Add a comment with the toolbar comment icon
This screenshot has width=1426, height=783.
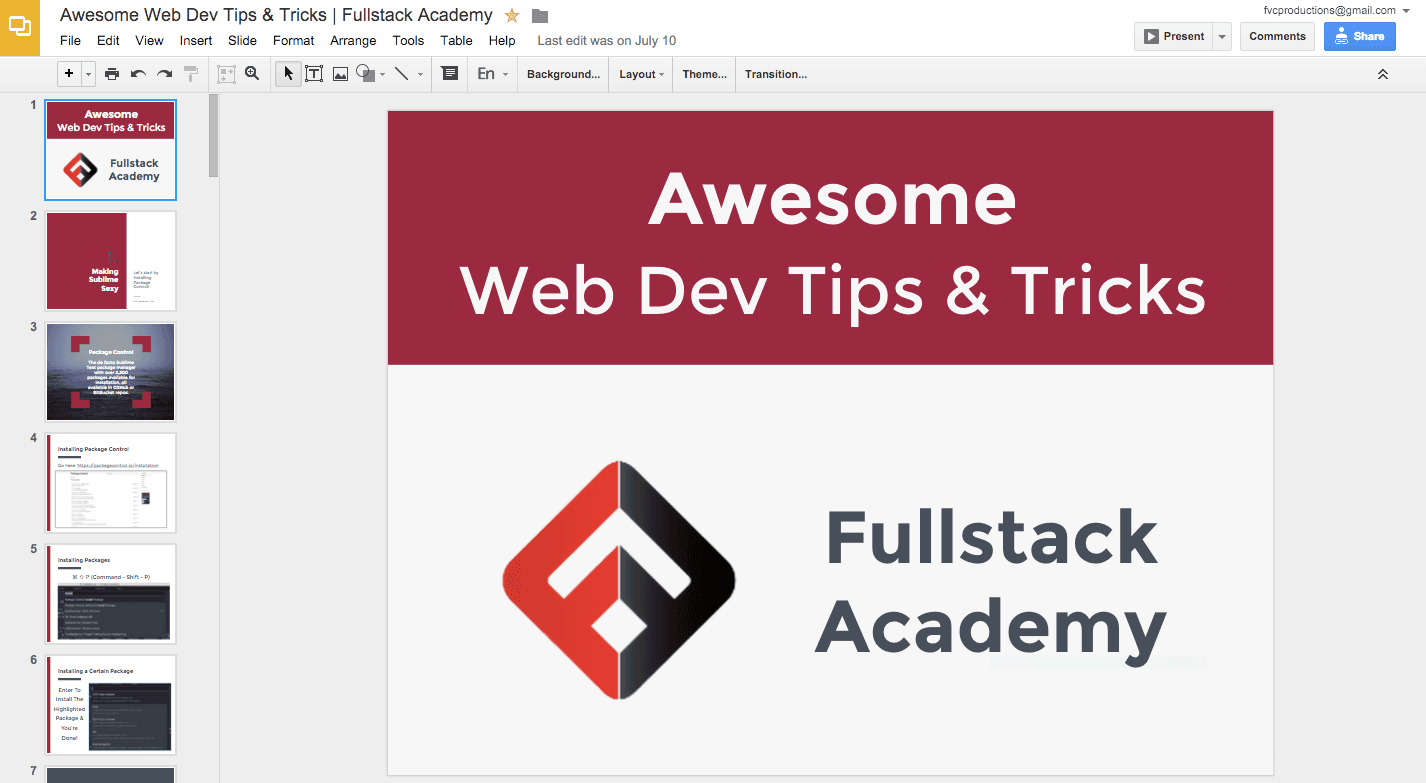pos(450,74)
